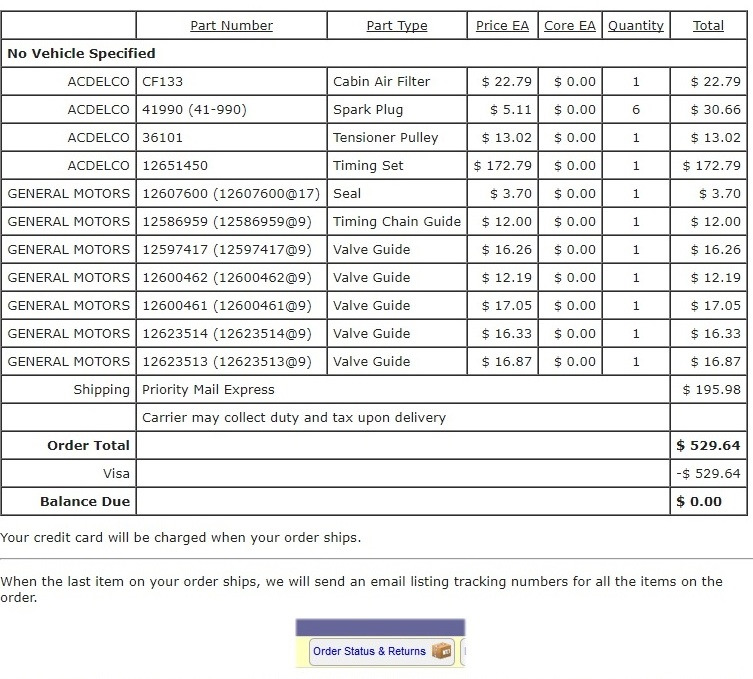Click the Total column header
This screenshot has width=753, height=679.
[x=708, y=25]
